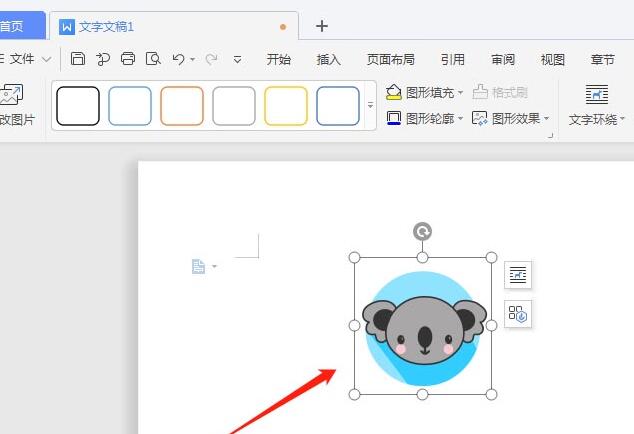The image size is (634, 434).
Task: Open the 图形轮廓 shape outline dropdown
Action: click(425, 118)
